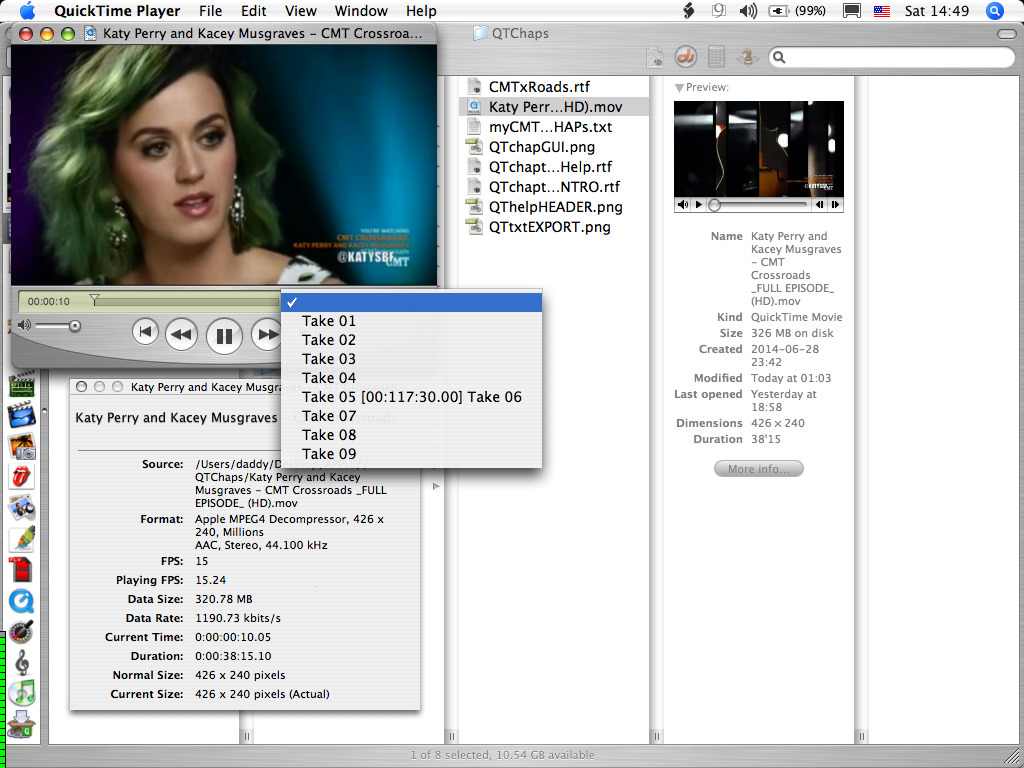Jump to the beginning of the movie

point(146,332)
